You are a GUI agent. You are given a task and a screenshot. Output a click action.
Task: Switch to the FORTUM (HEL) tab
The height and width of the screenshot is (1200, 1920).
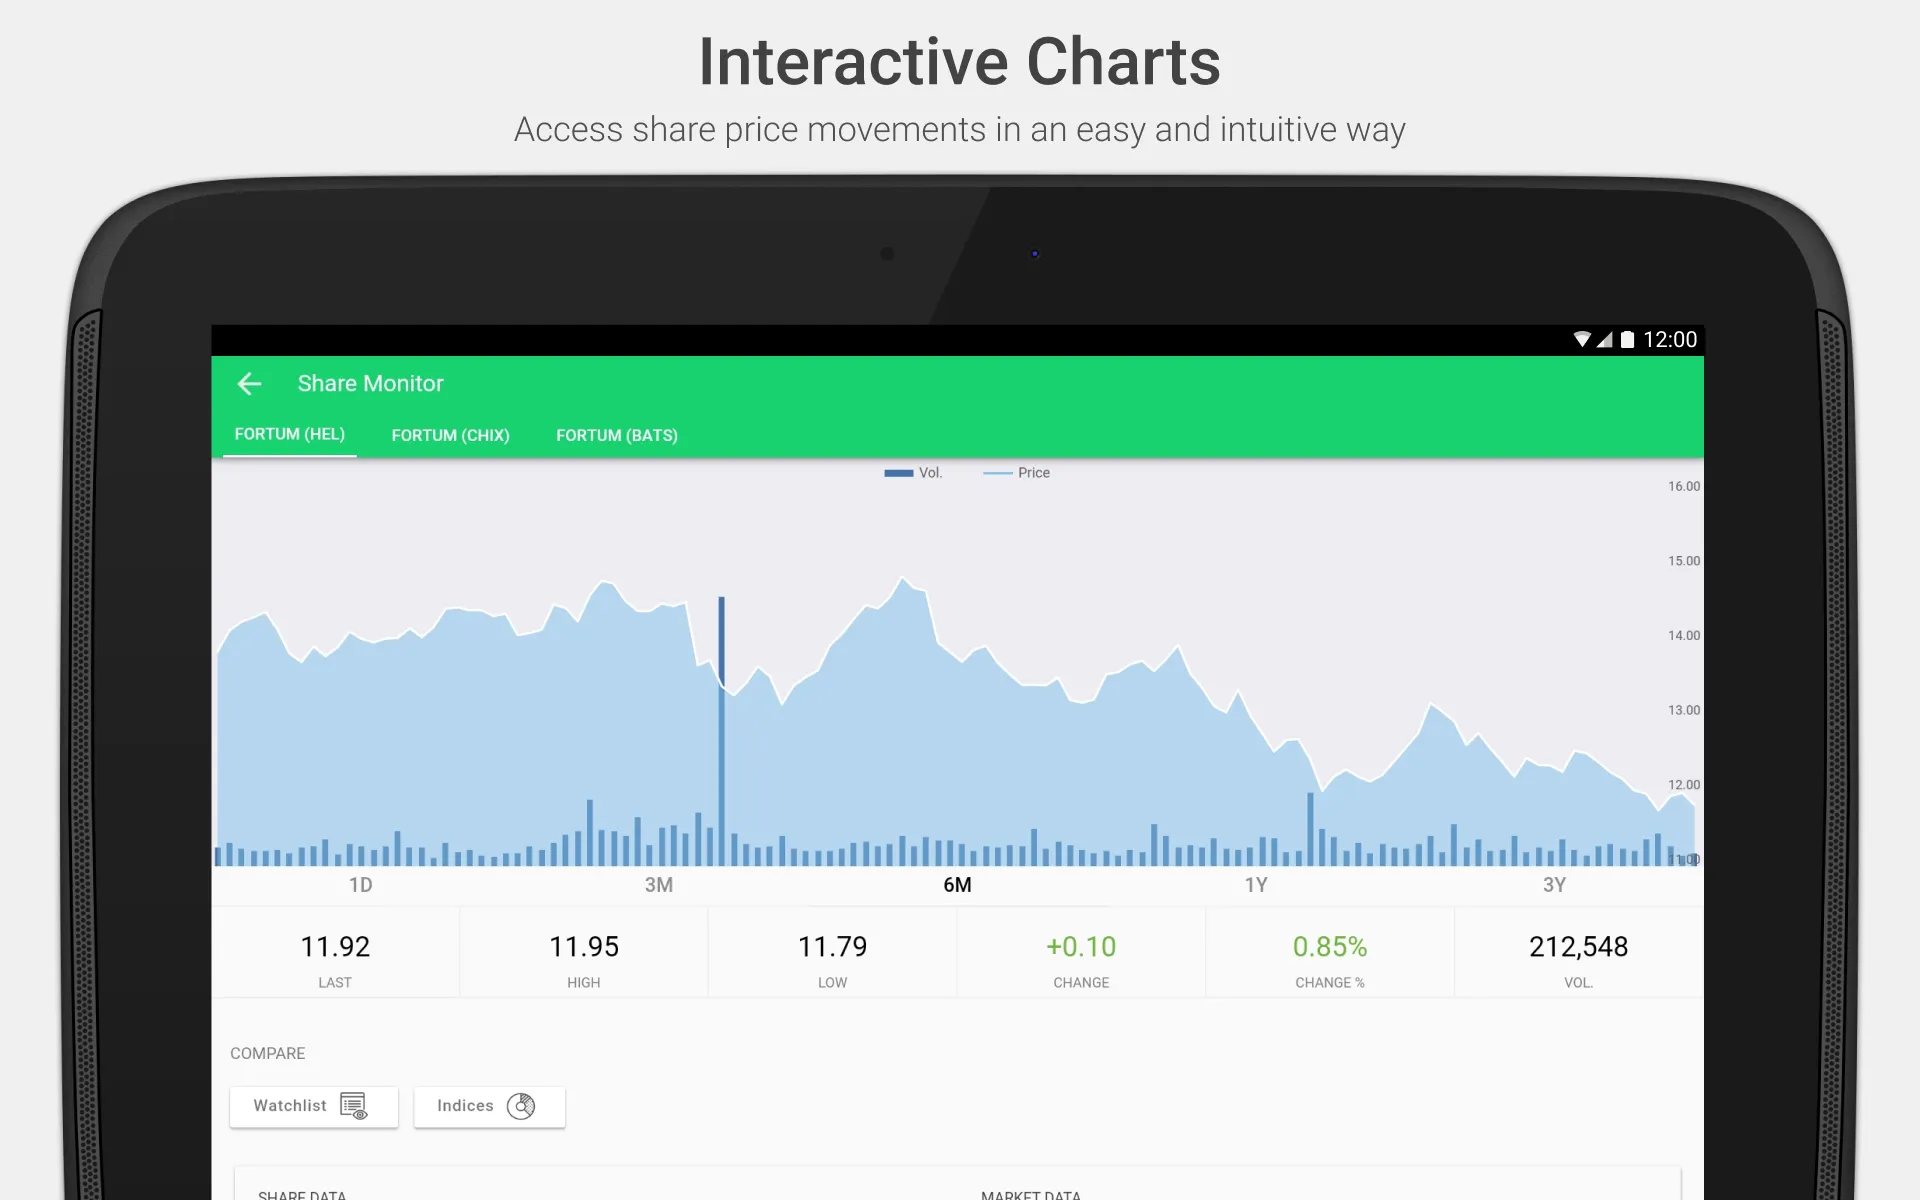point(290,434)
